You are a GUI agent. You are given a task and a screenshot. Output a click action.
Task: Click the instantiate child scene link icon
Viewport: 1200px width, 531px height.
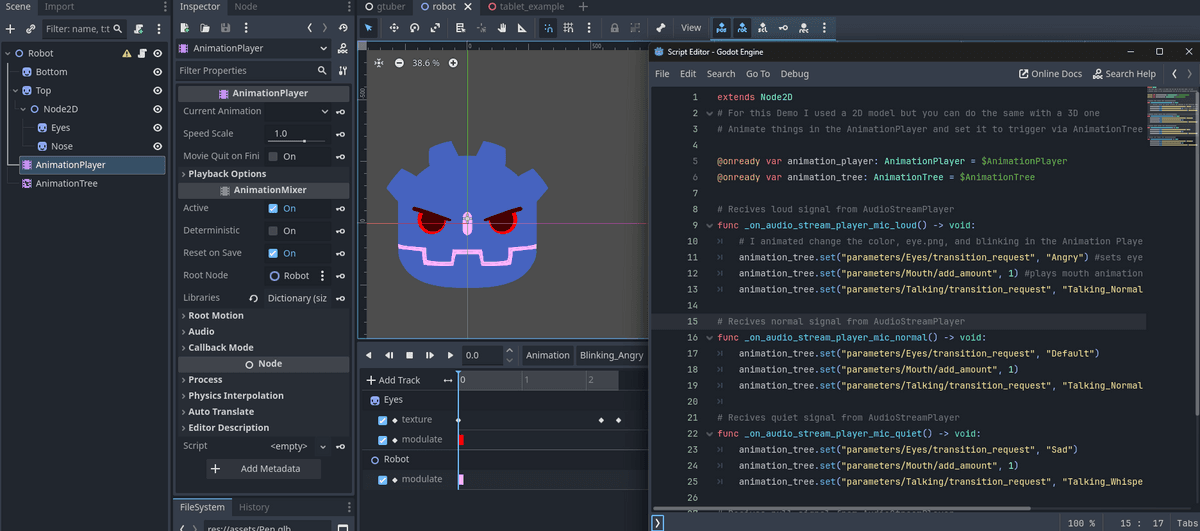(31, 29)
